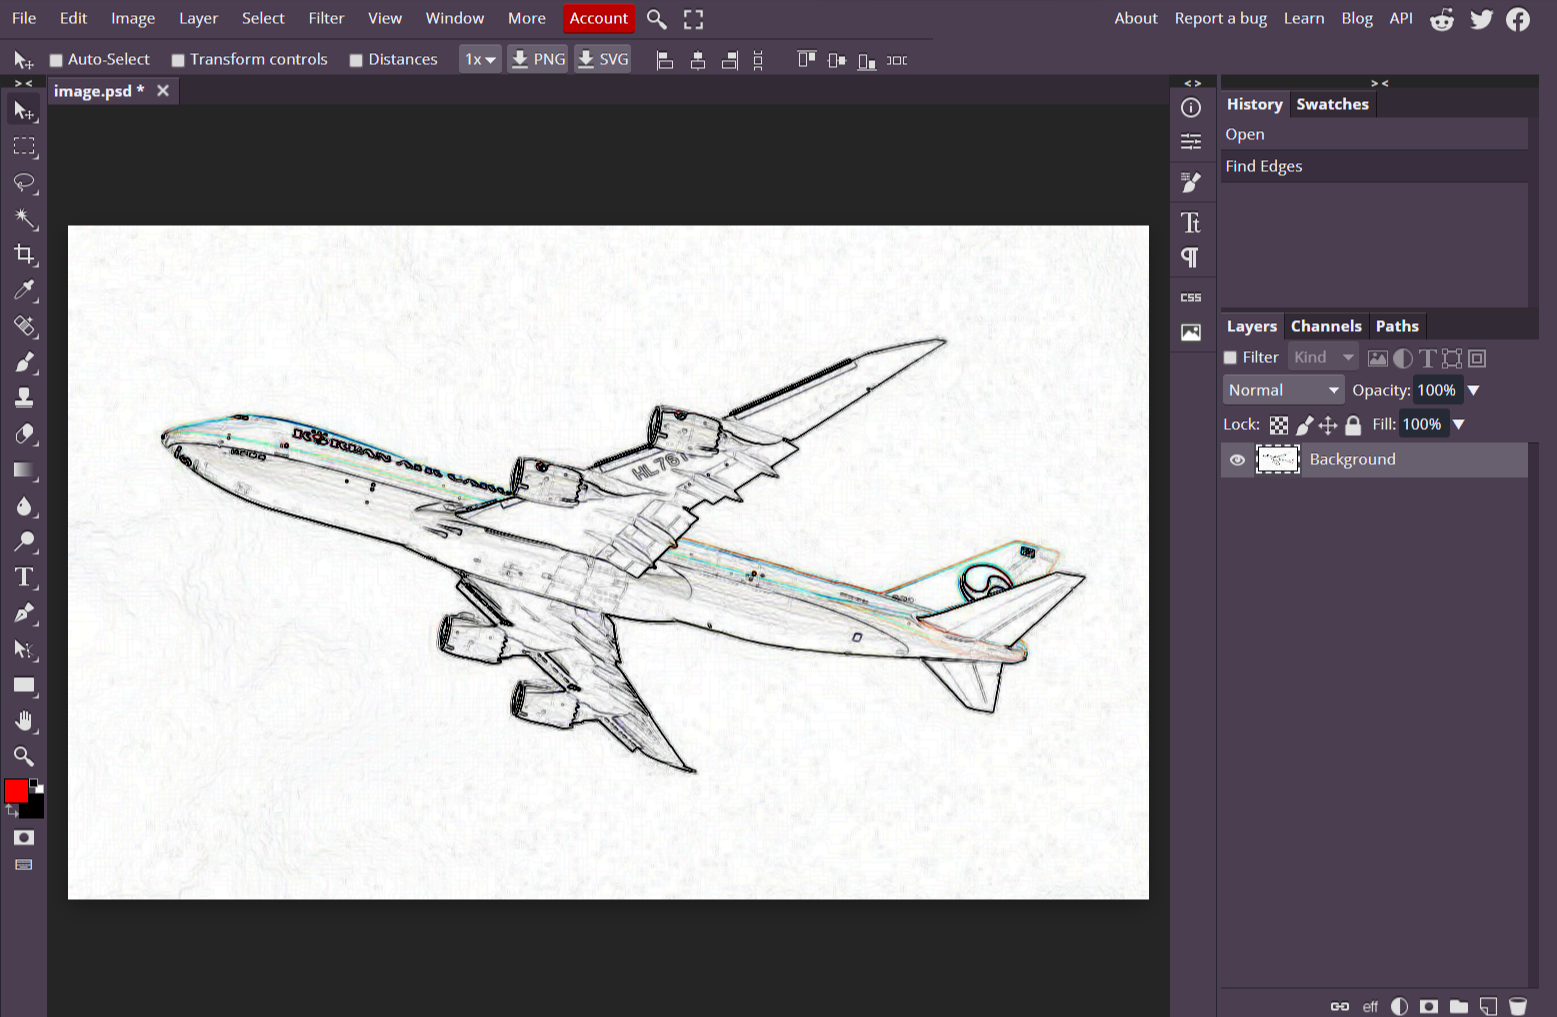Select the Pen tool

tap(24, 614)
